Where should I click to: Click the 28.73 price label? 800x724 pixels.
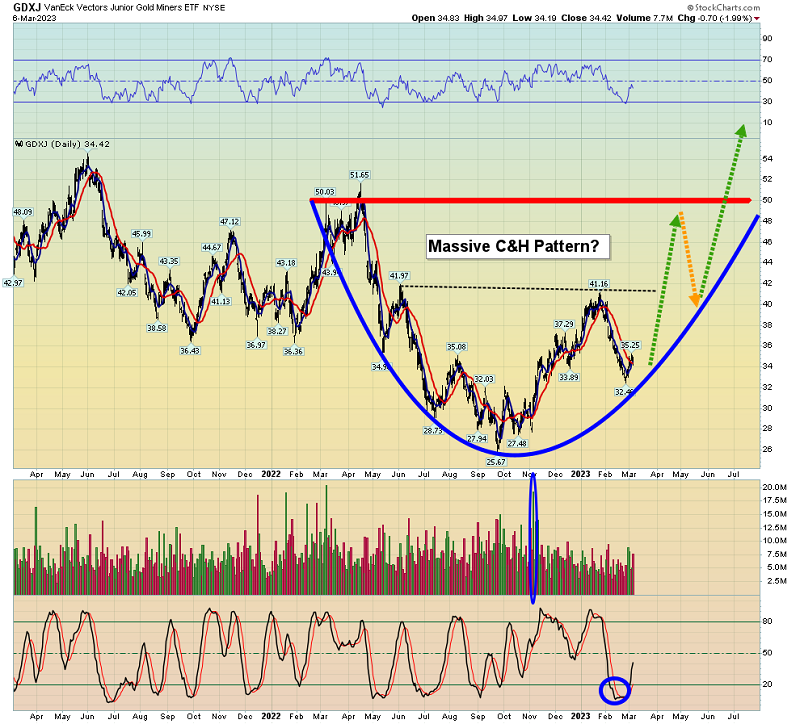[433, 431]
